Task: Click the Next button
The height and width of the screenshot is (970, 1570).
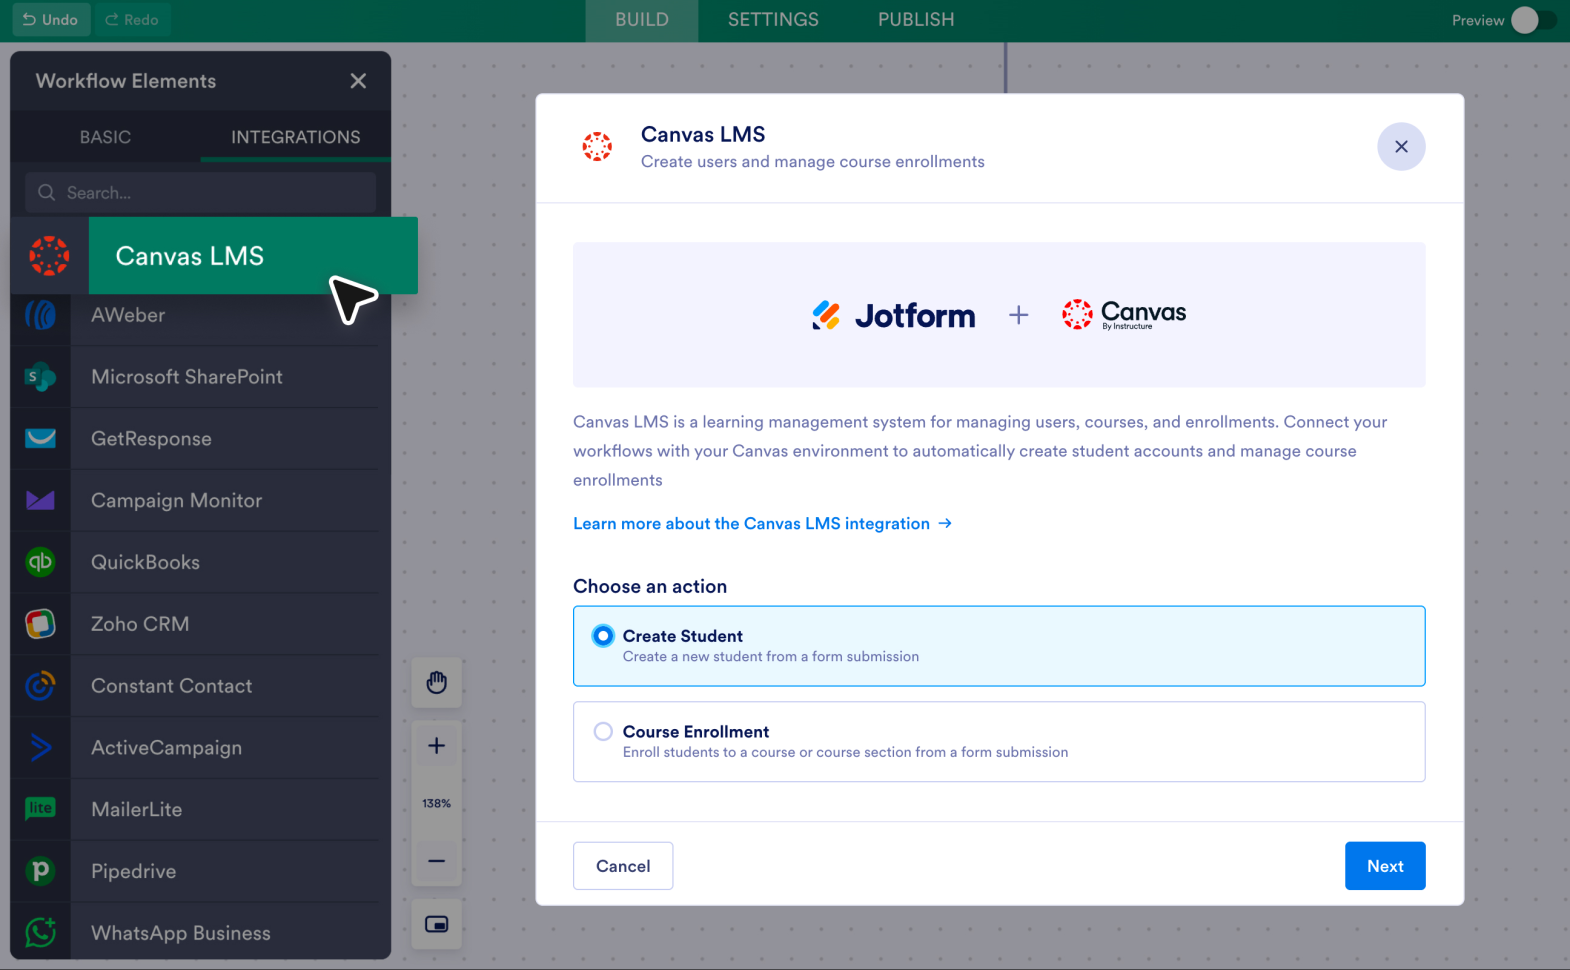Action: 1385,866
